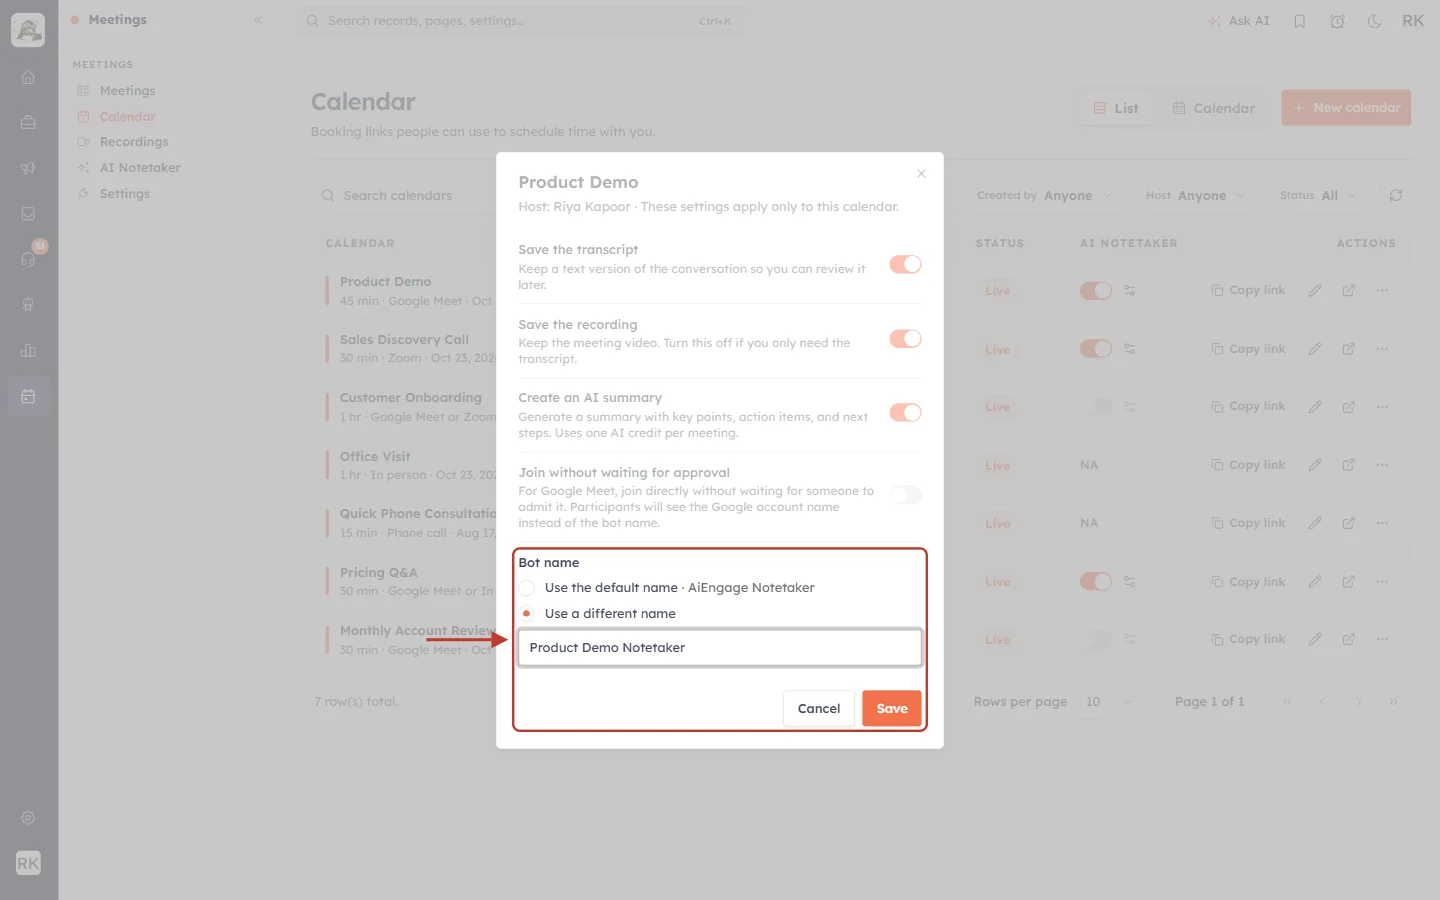Copy link for Monthly Account Review row
The height and width of the screenshot is (900, 1440).
coord(1248,639)
